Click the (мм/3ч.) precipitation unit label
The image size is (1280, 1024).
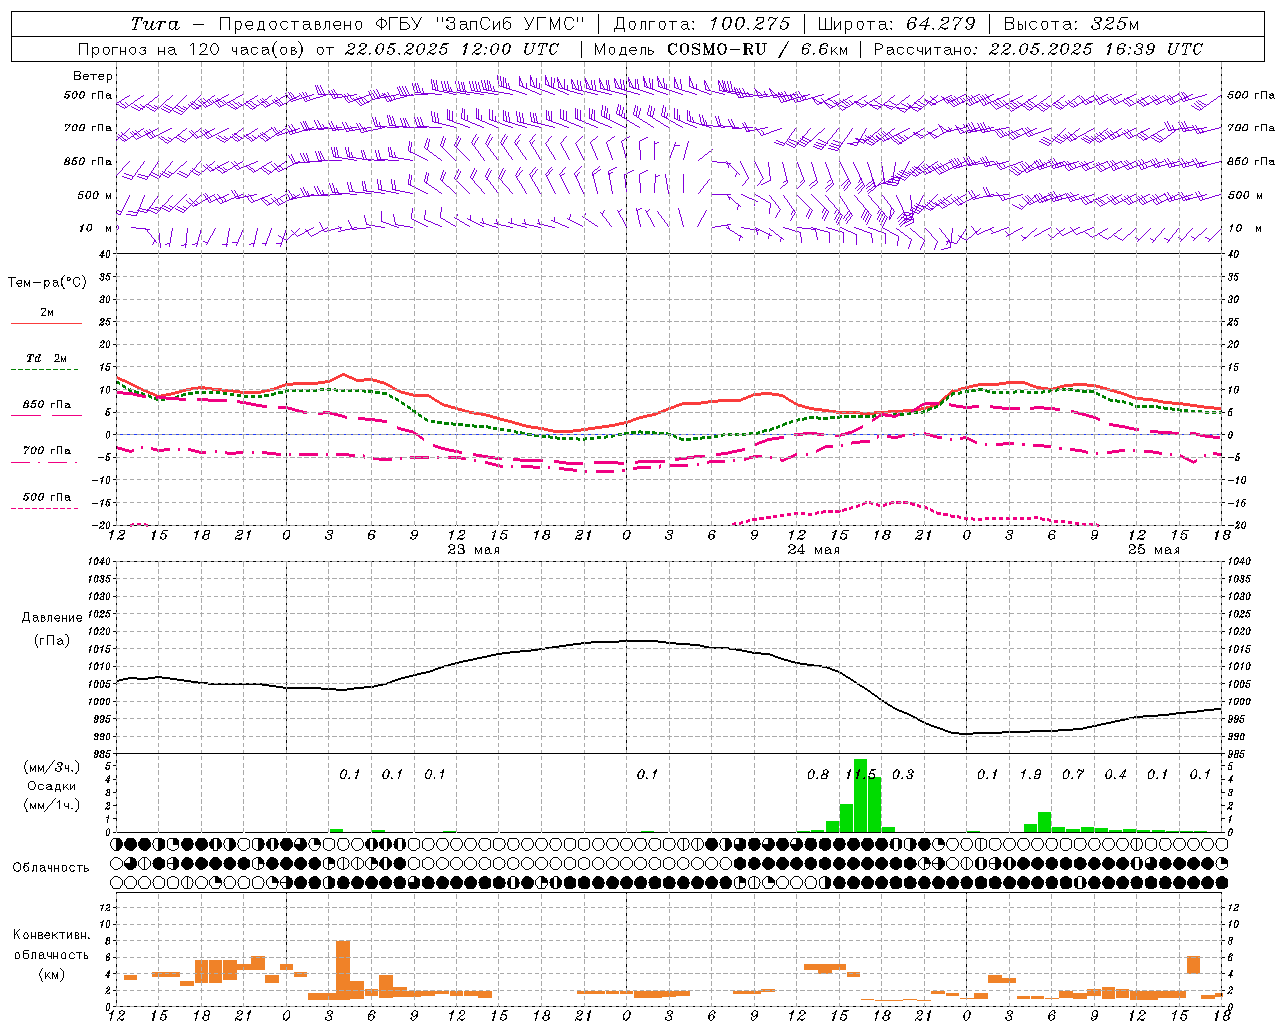[52, 767]
